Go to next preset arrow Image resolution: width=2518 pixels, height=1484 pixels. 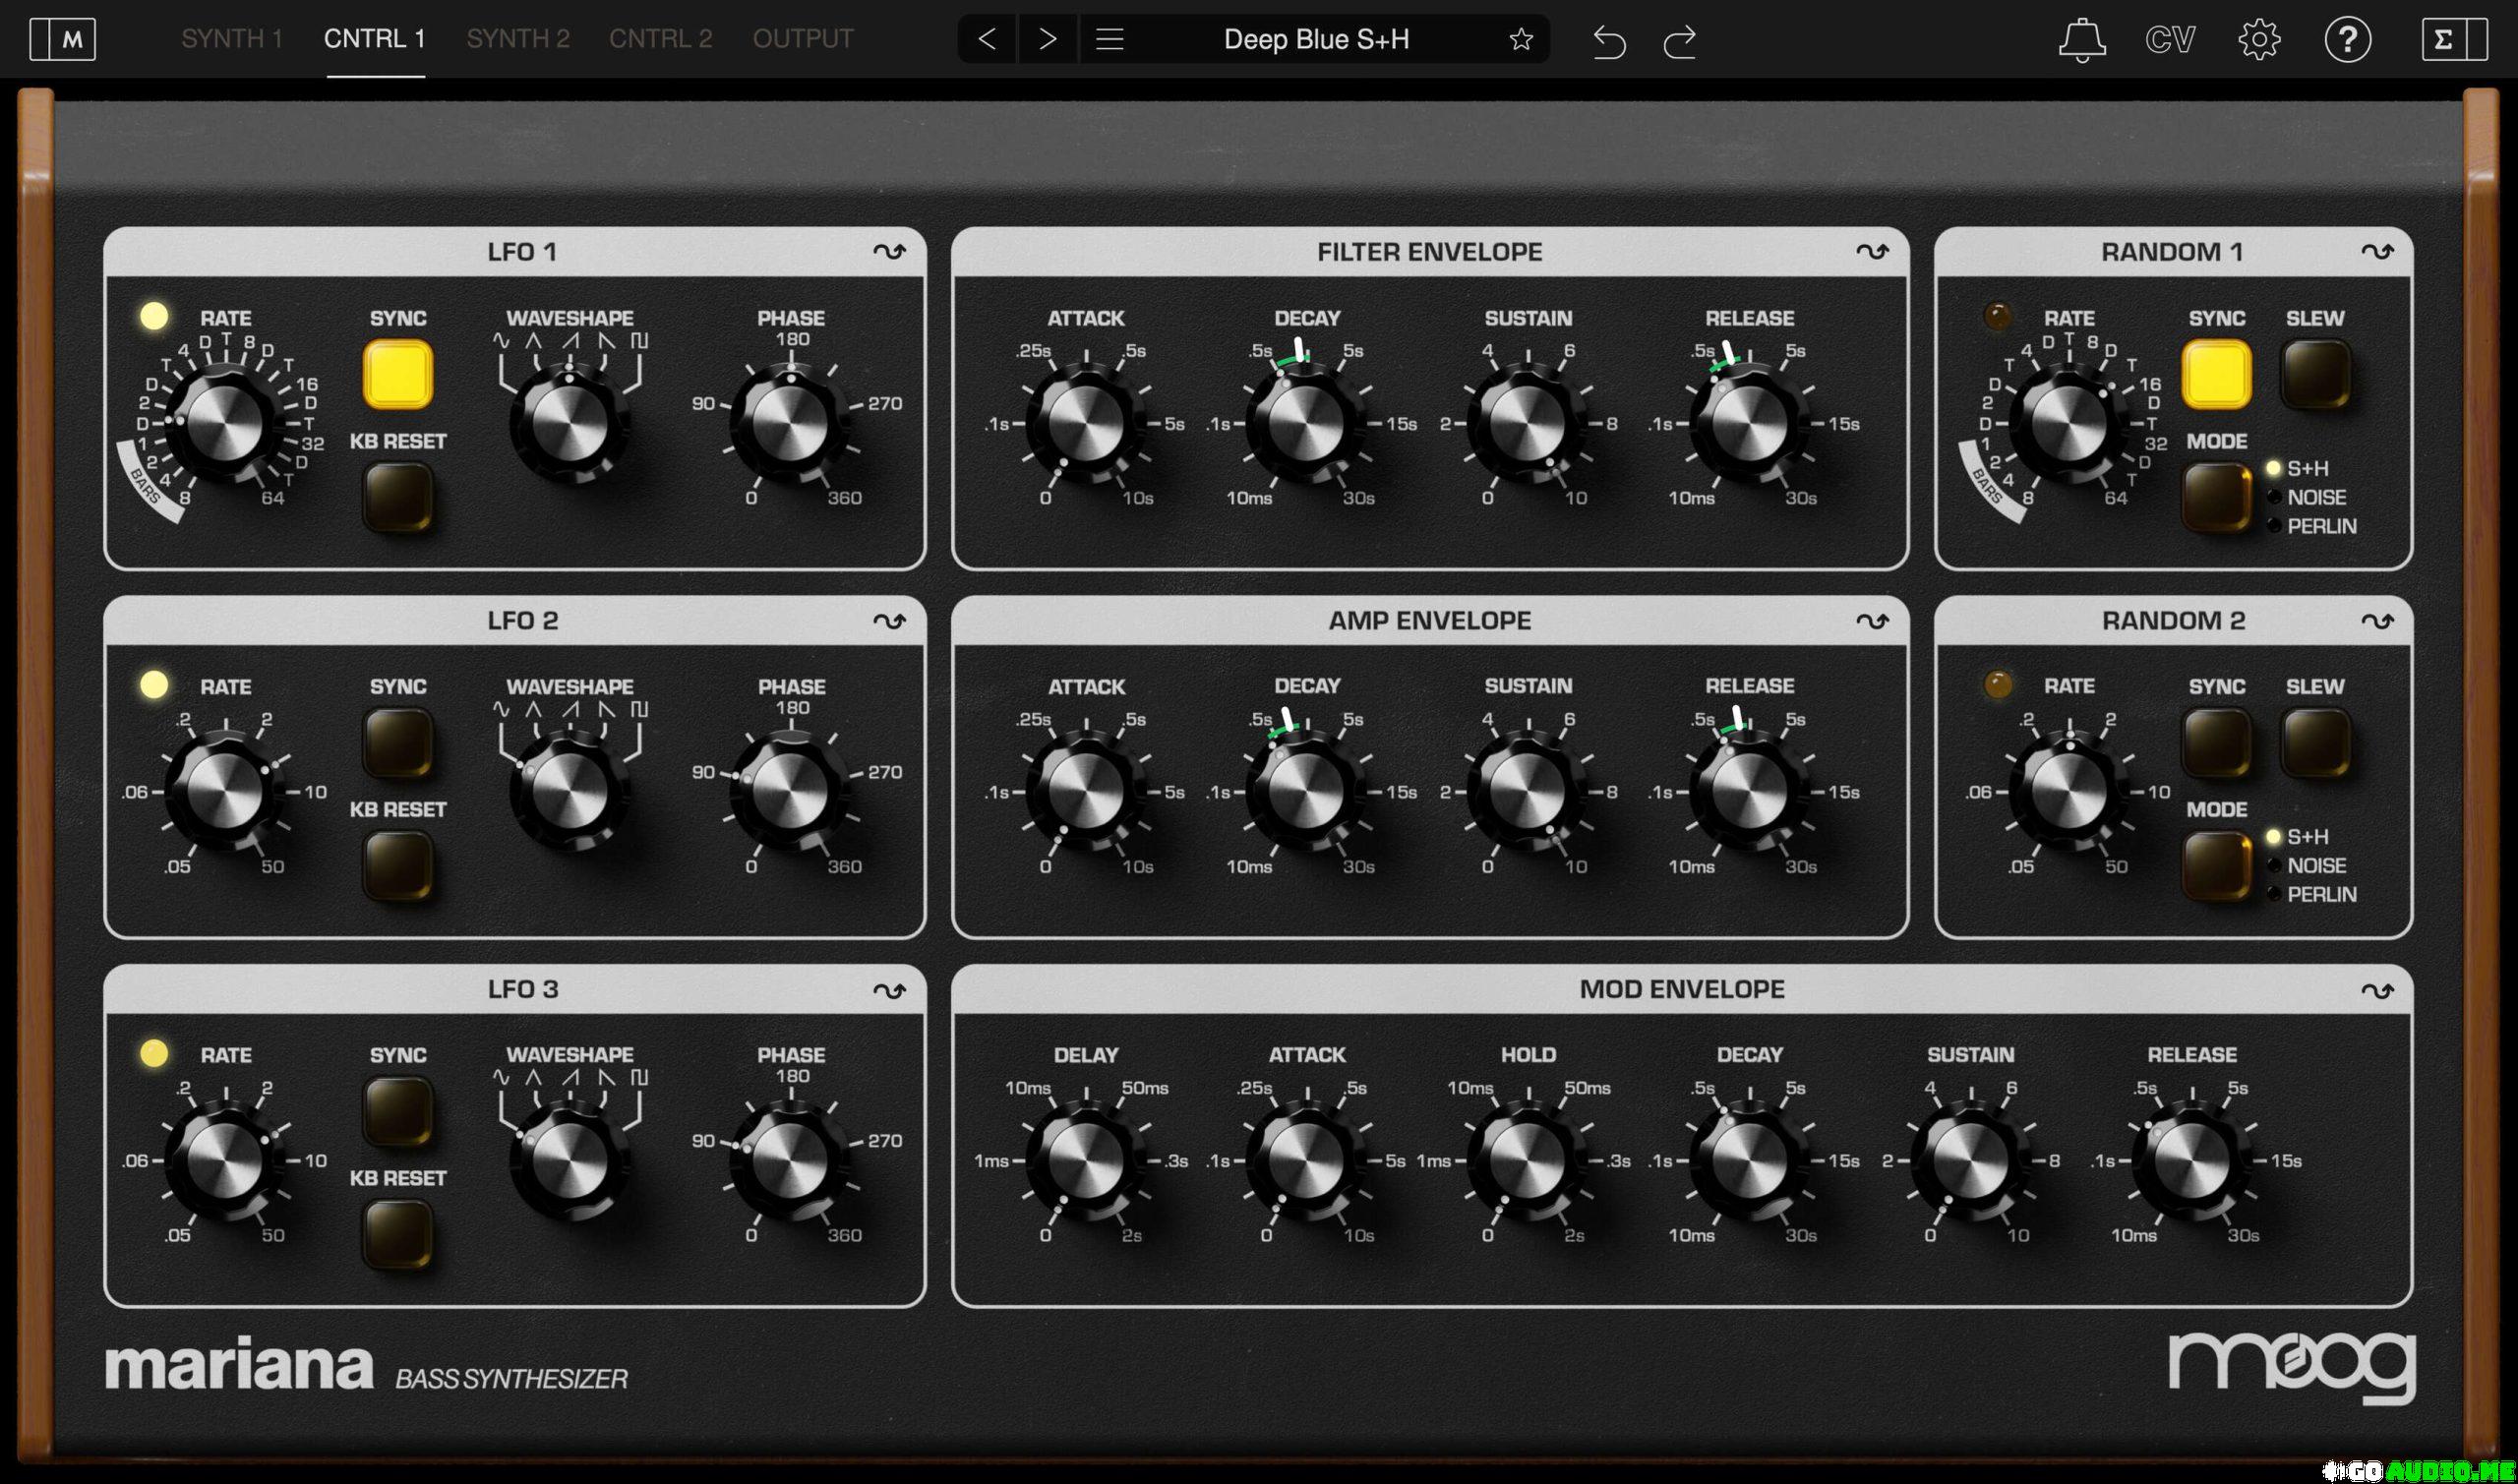pos(1047,39)
